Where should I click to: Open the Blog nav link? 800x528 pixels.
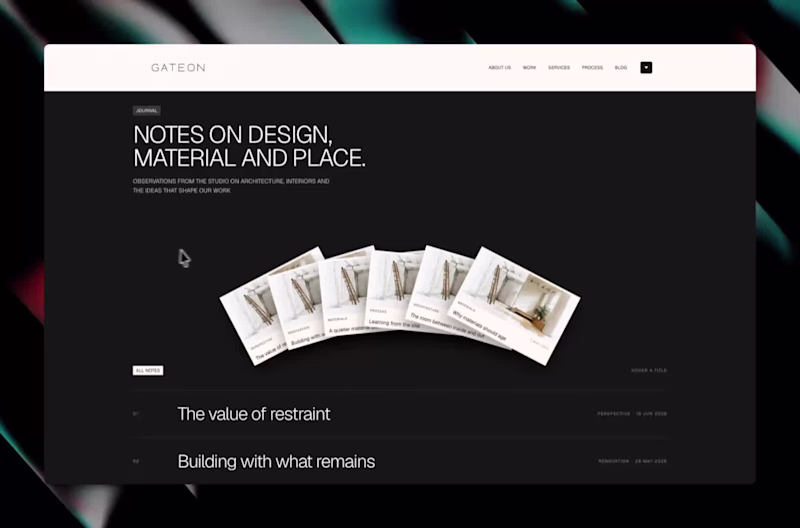click(620, 67)
